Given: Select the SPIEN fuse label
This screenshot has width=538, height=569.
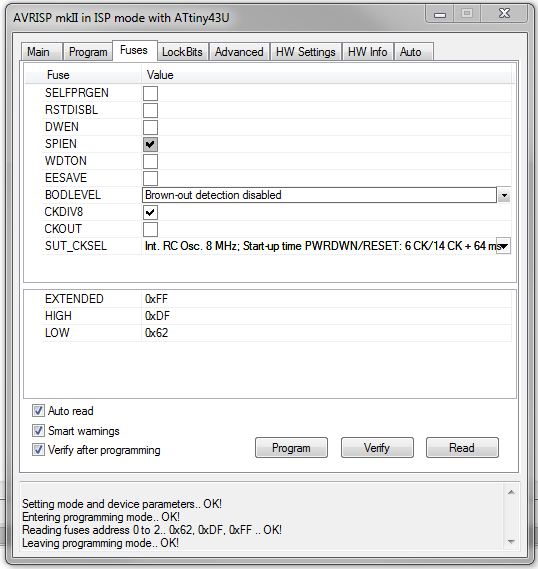Looking at the screenshot, I should coord(61,144).
